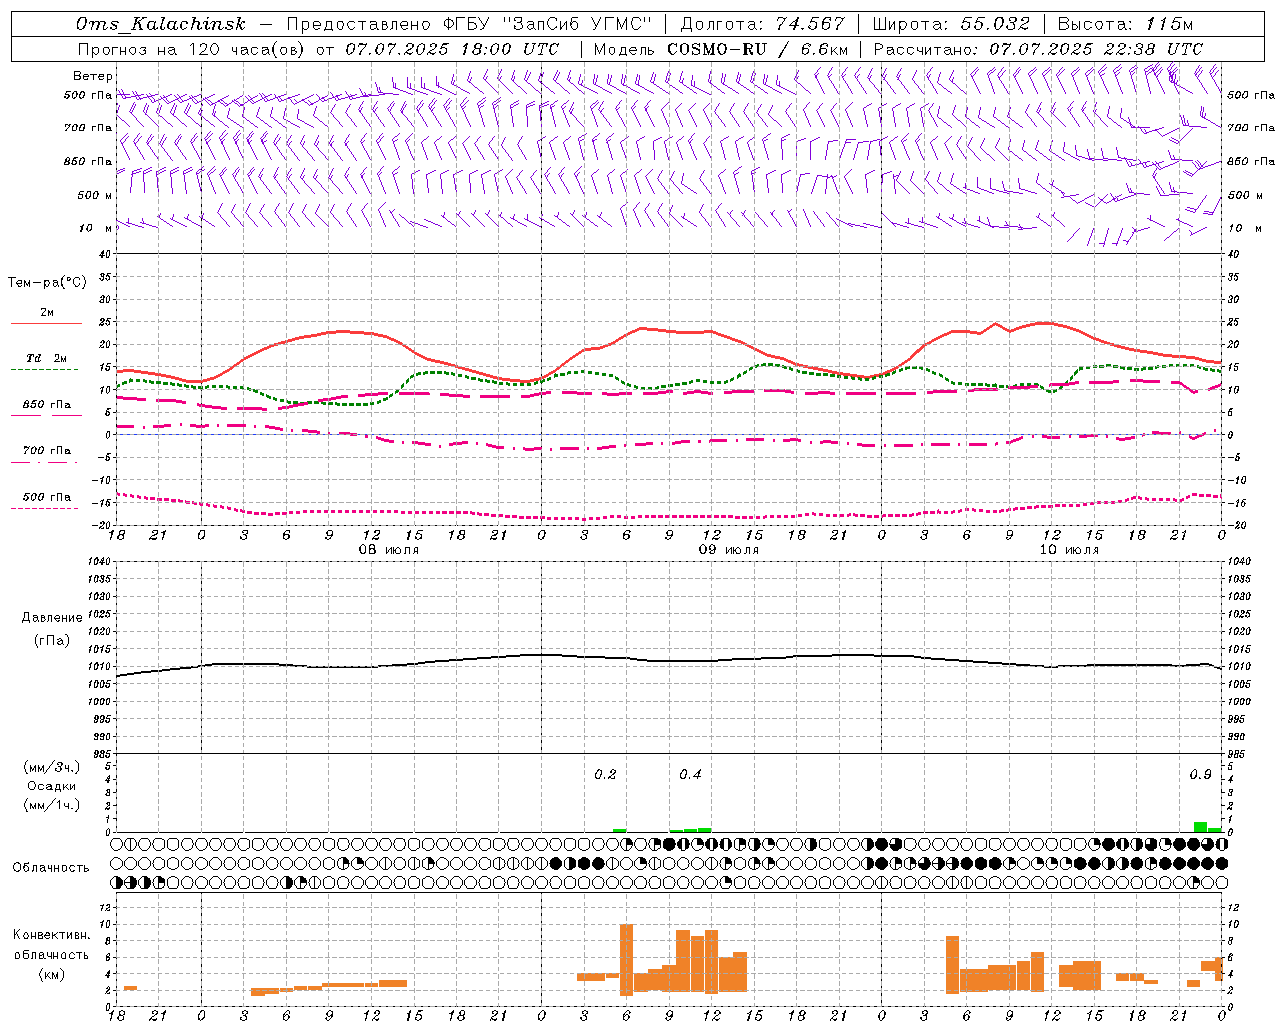Click the tallest orange convective cloud bar
Screen dimensions: 1280x1024
(x=627, y=960)
